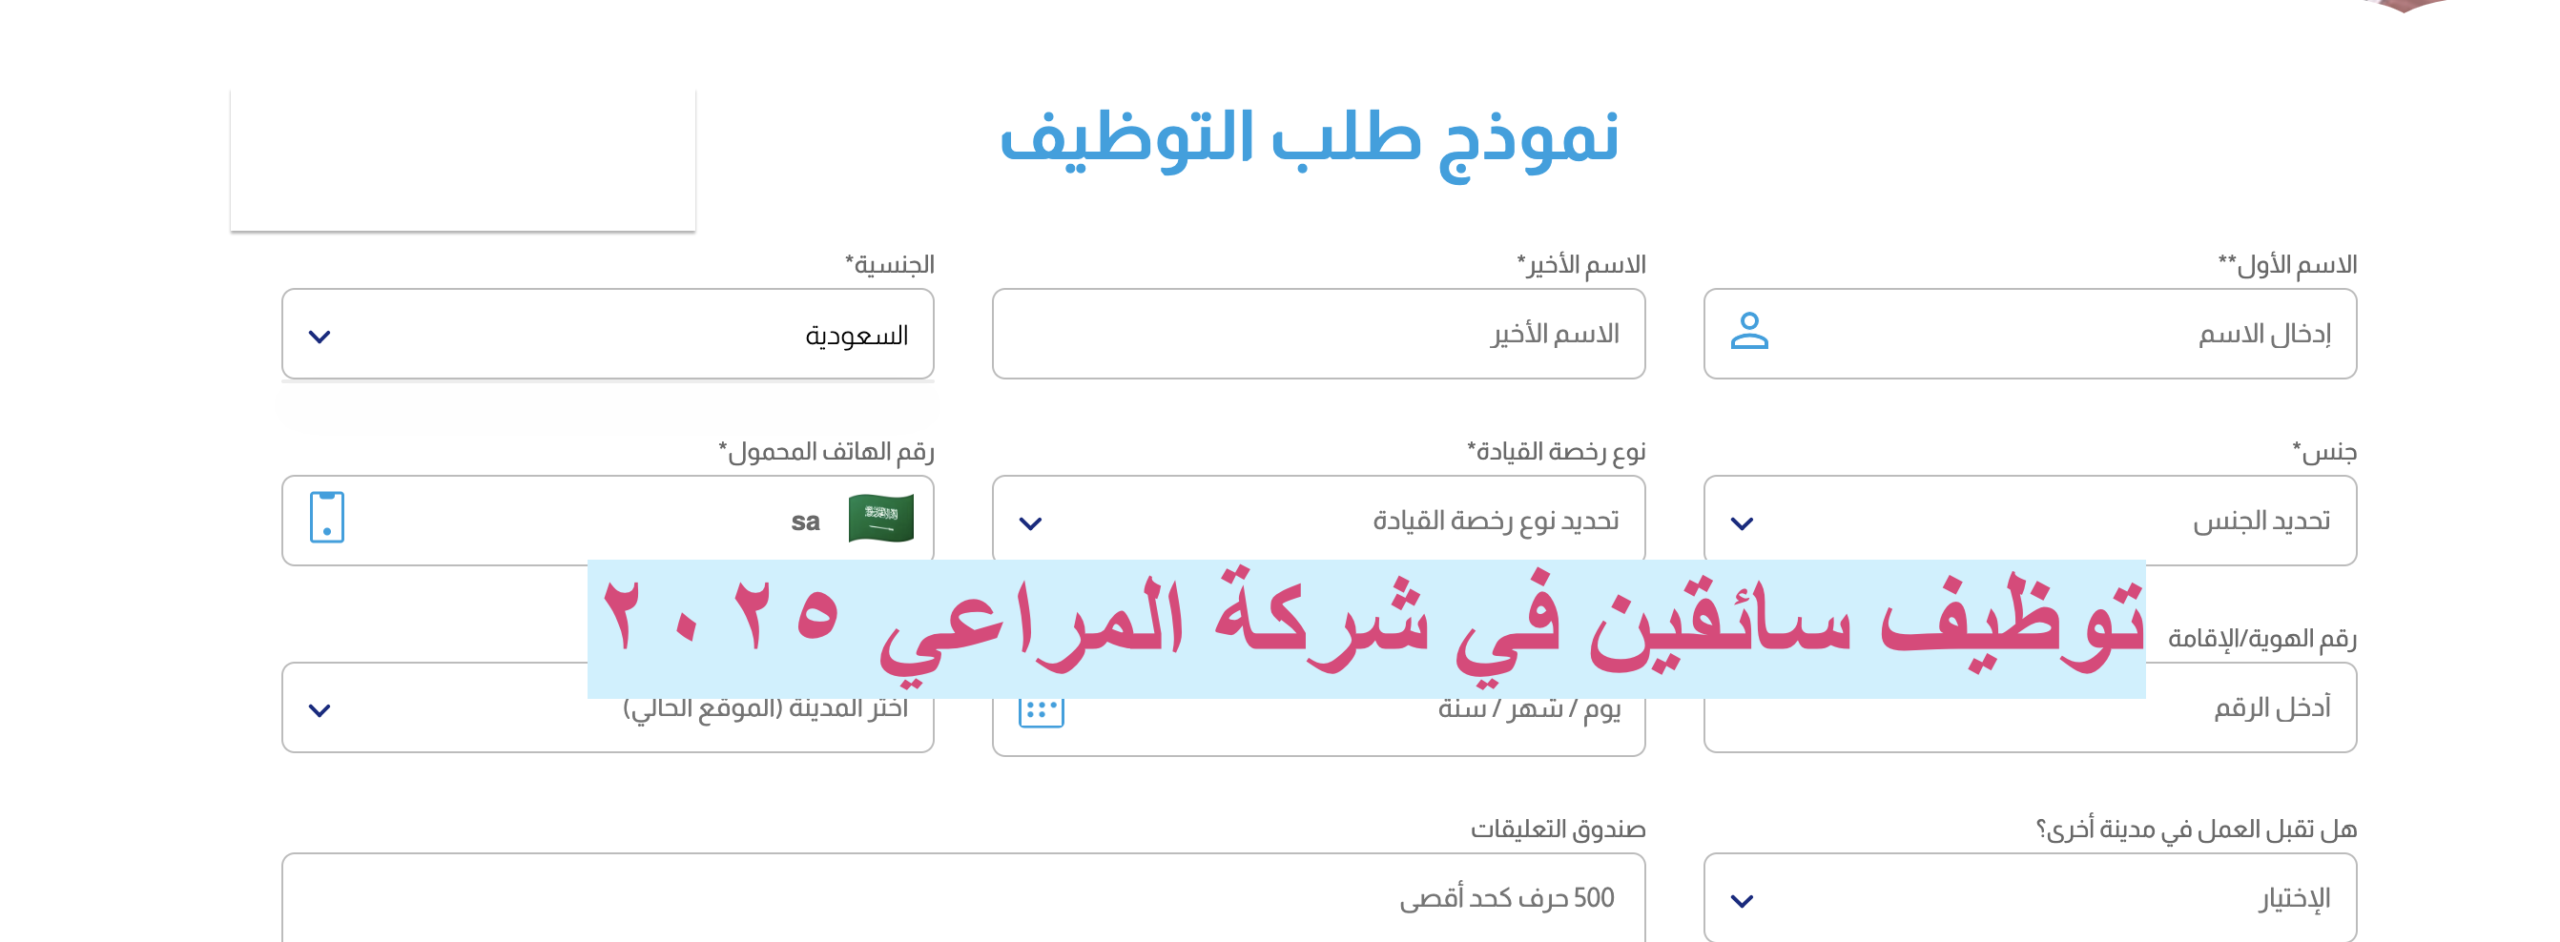Click the comments box with 500 حرف placeholder

click(x=963, y=897)
